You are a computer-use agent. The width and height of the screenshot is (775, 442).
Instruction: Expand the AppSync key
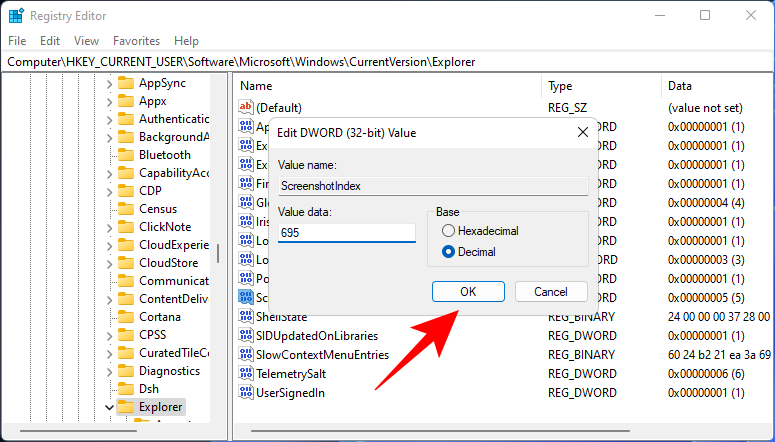109,83
